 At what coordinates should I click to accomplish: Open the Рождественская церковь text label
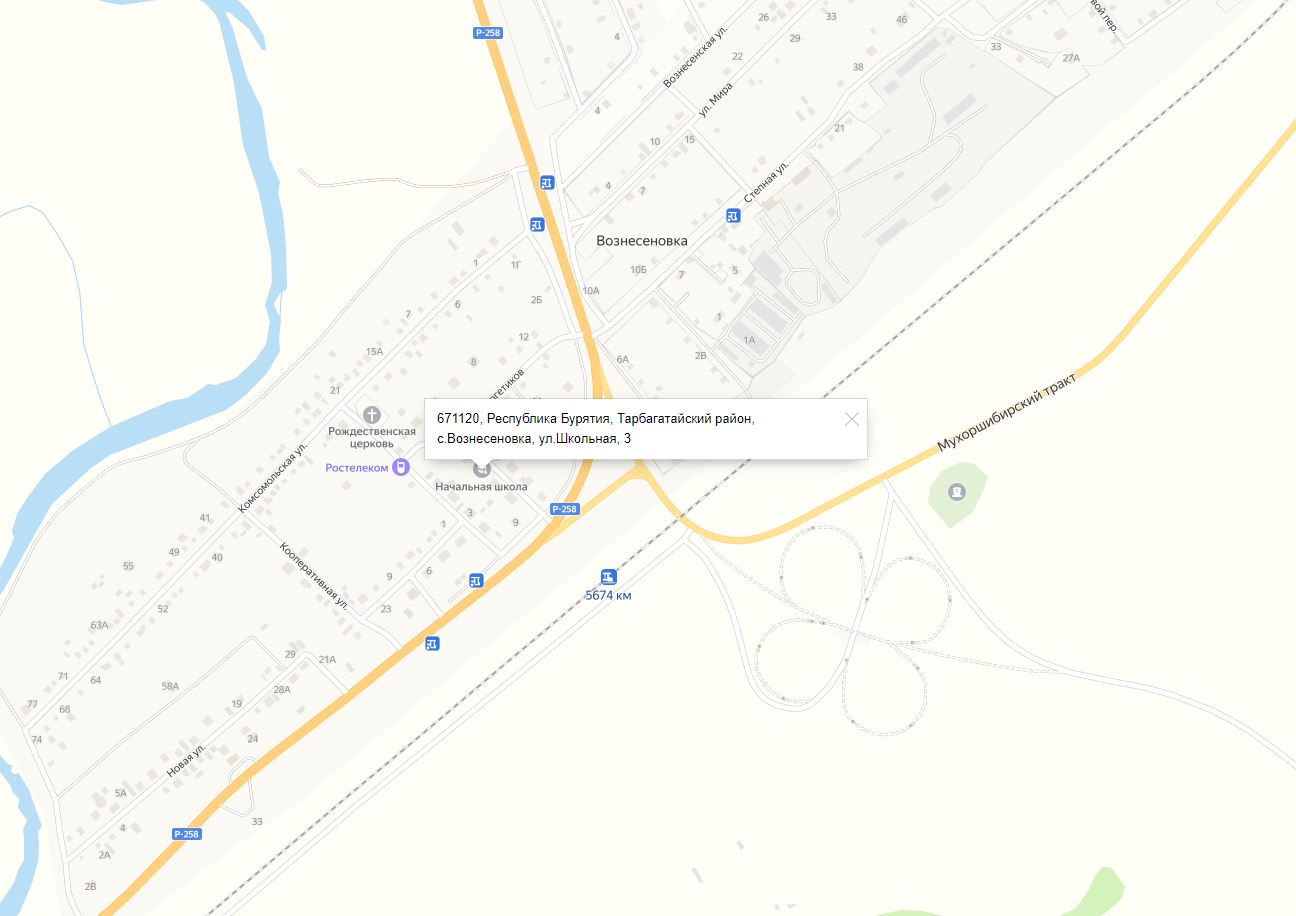[373, 437]
